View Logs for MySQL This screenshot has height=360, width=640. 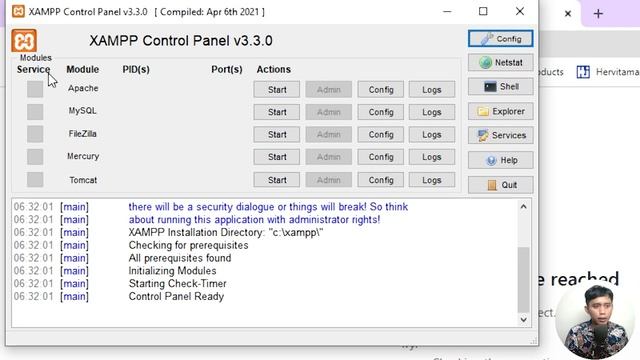[x=432, y=112]
